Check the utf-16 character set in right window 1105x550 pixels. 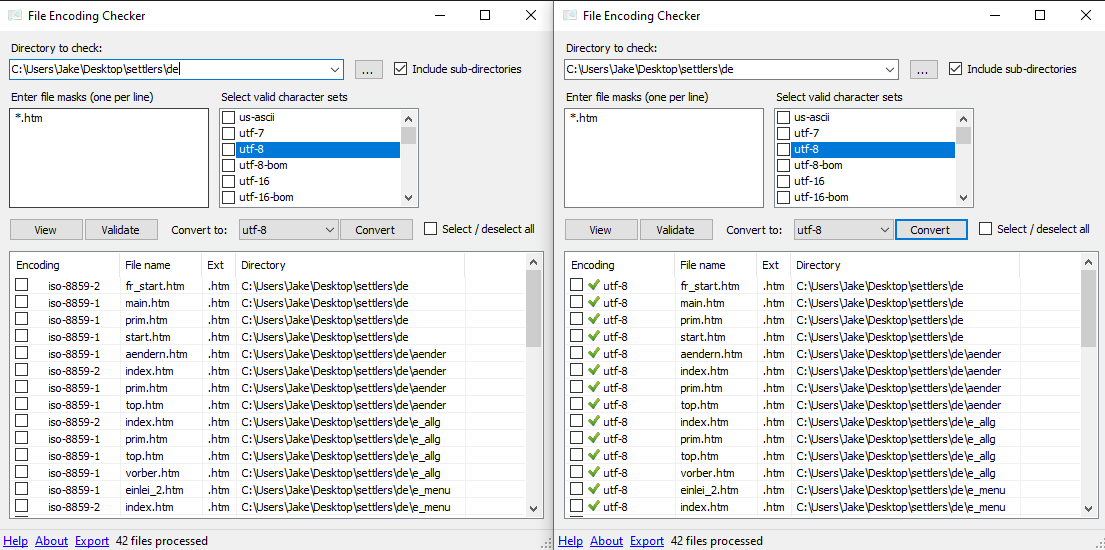pos(783,181)
